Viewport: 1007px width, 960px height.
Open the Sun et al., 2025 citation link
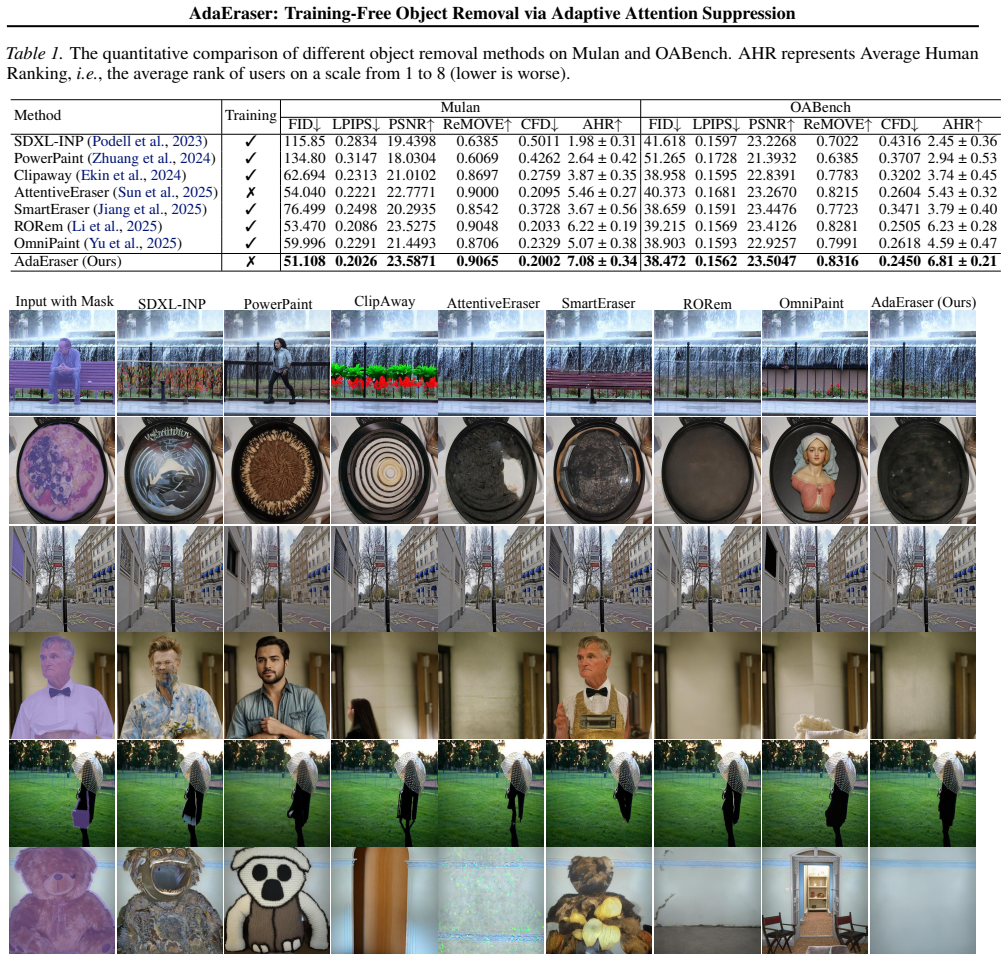(165, 192)
